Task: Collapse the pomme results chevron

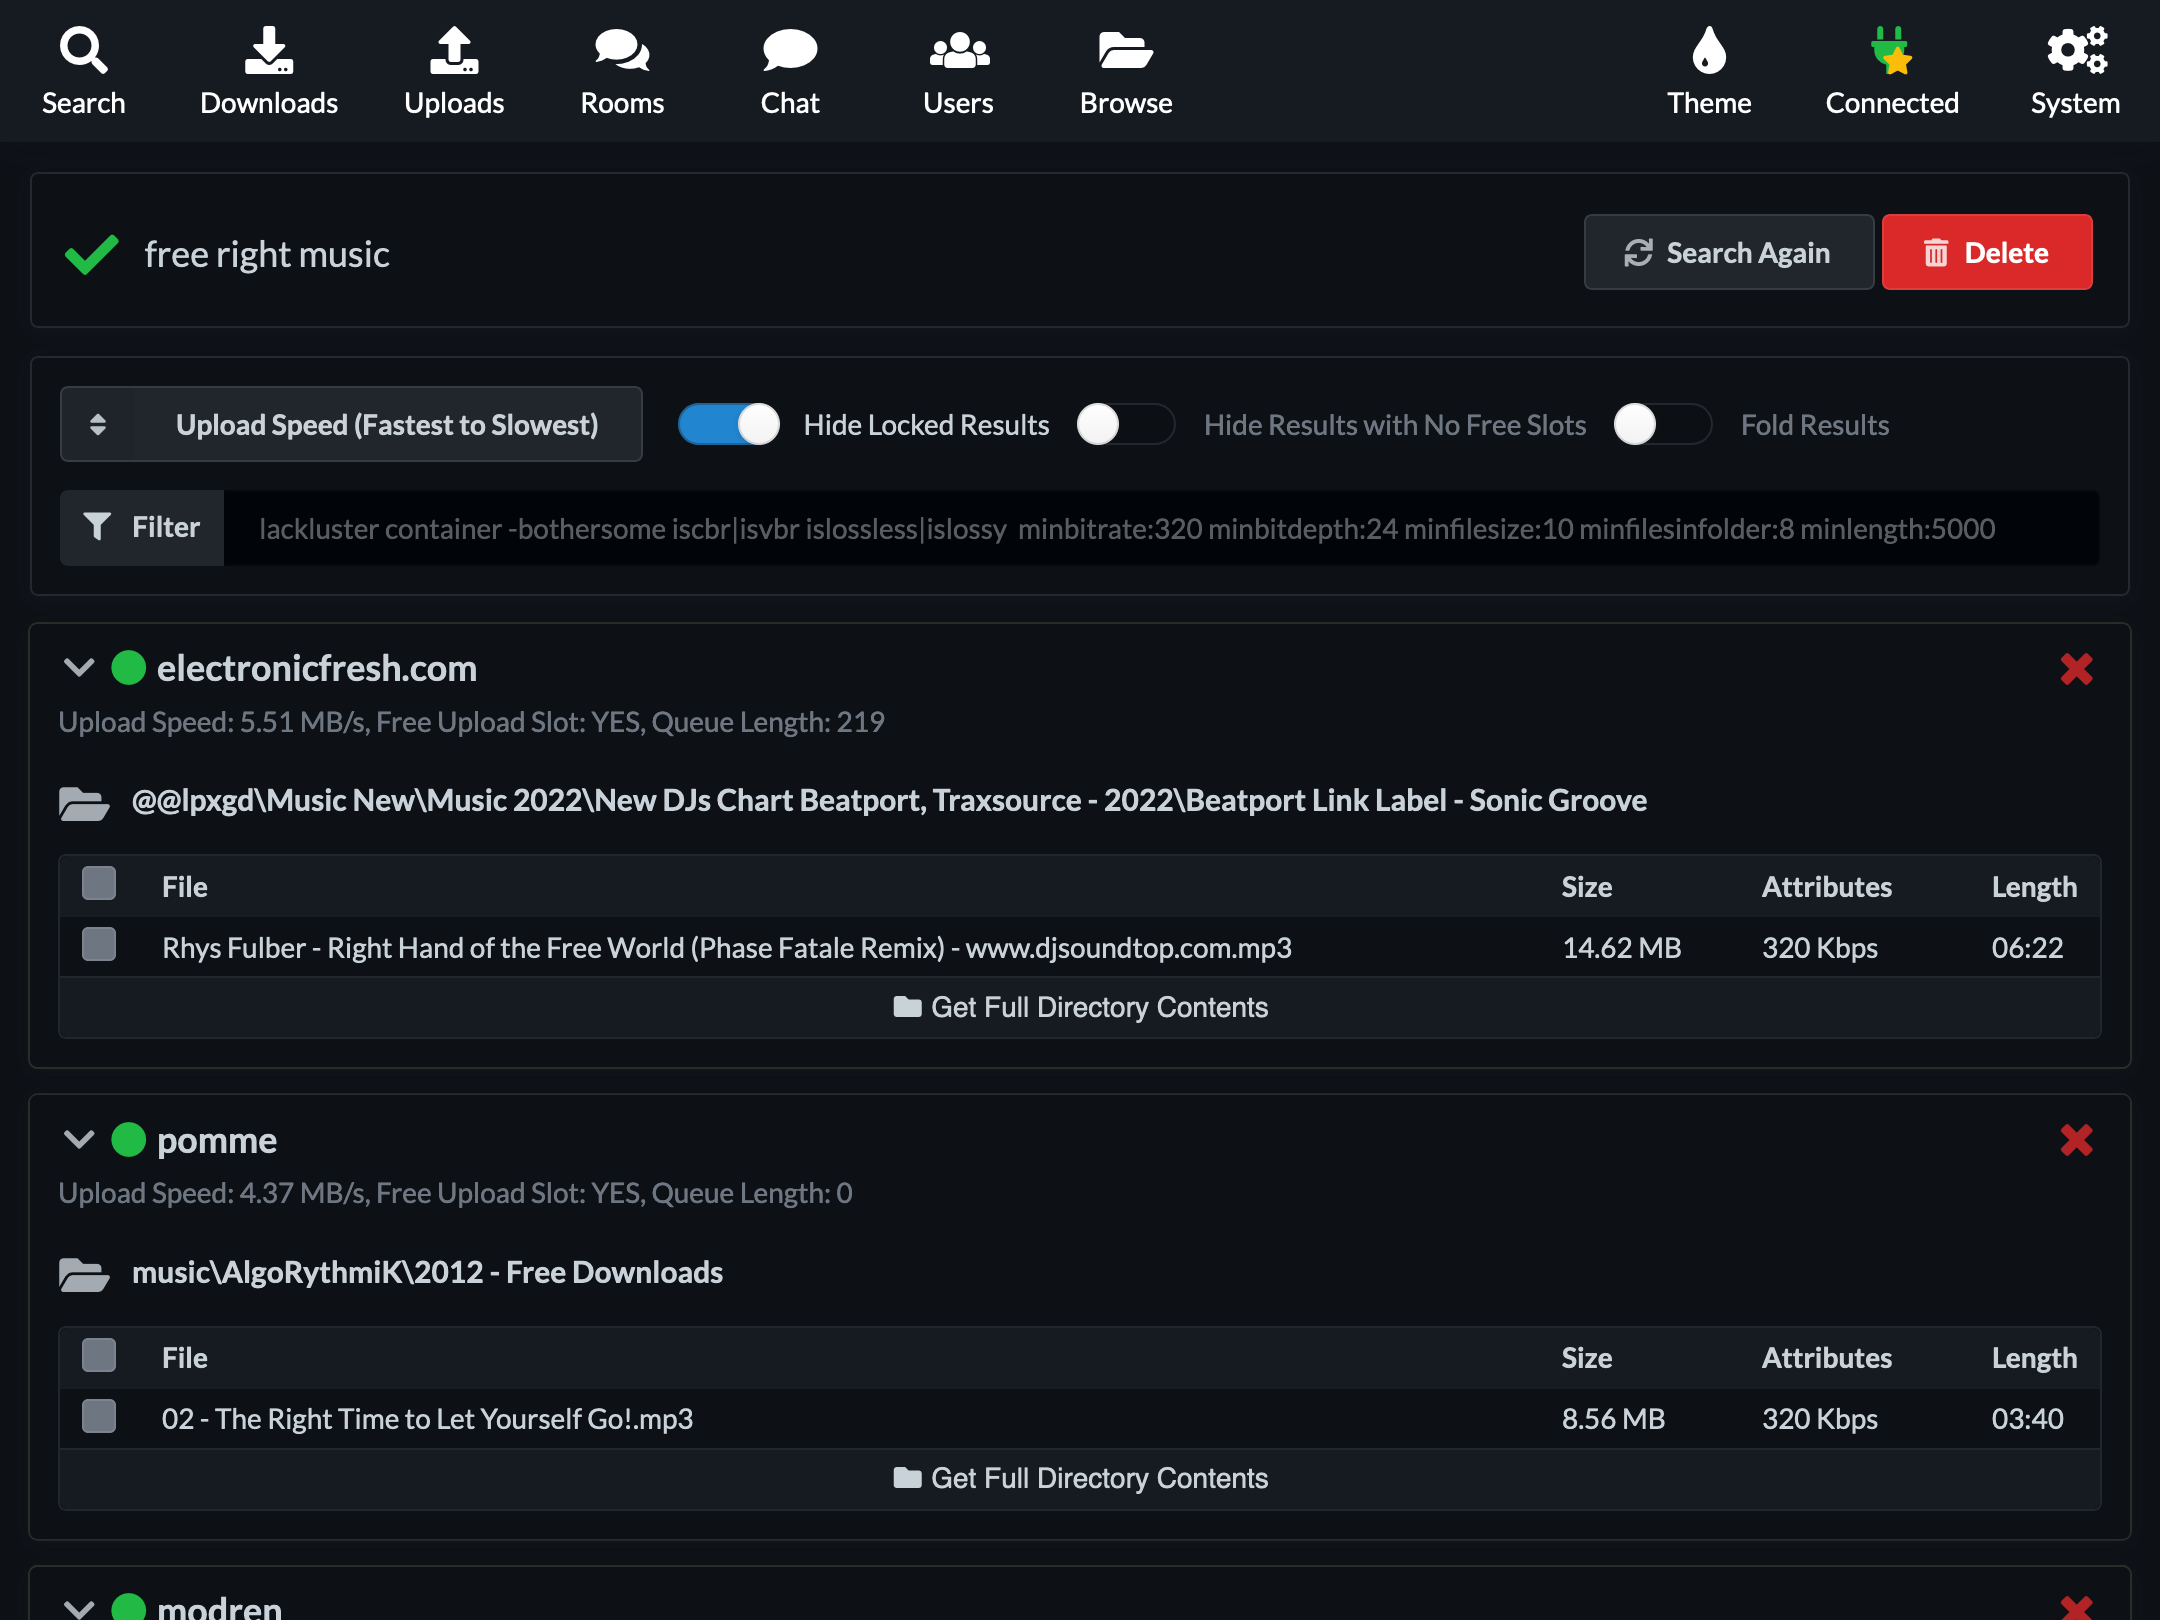Action: [x=79, y=1140]
